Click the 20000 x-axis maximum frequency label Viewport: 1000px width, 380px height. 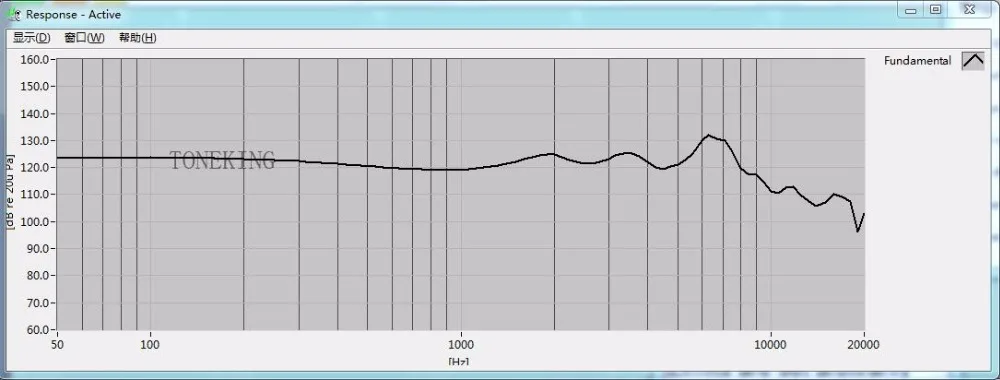pos(864,344)
